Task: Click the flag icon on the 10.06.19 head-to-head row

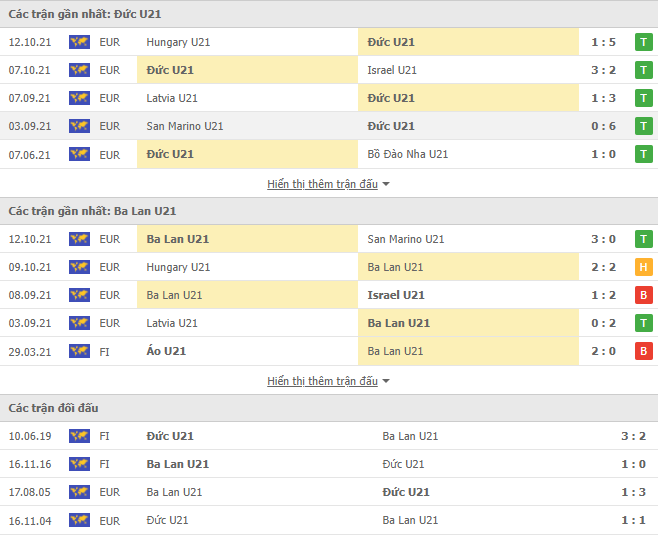Action: [79, 436]
